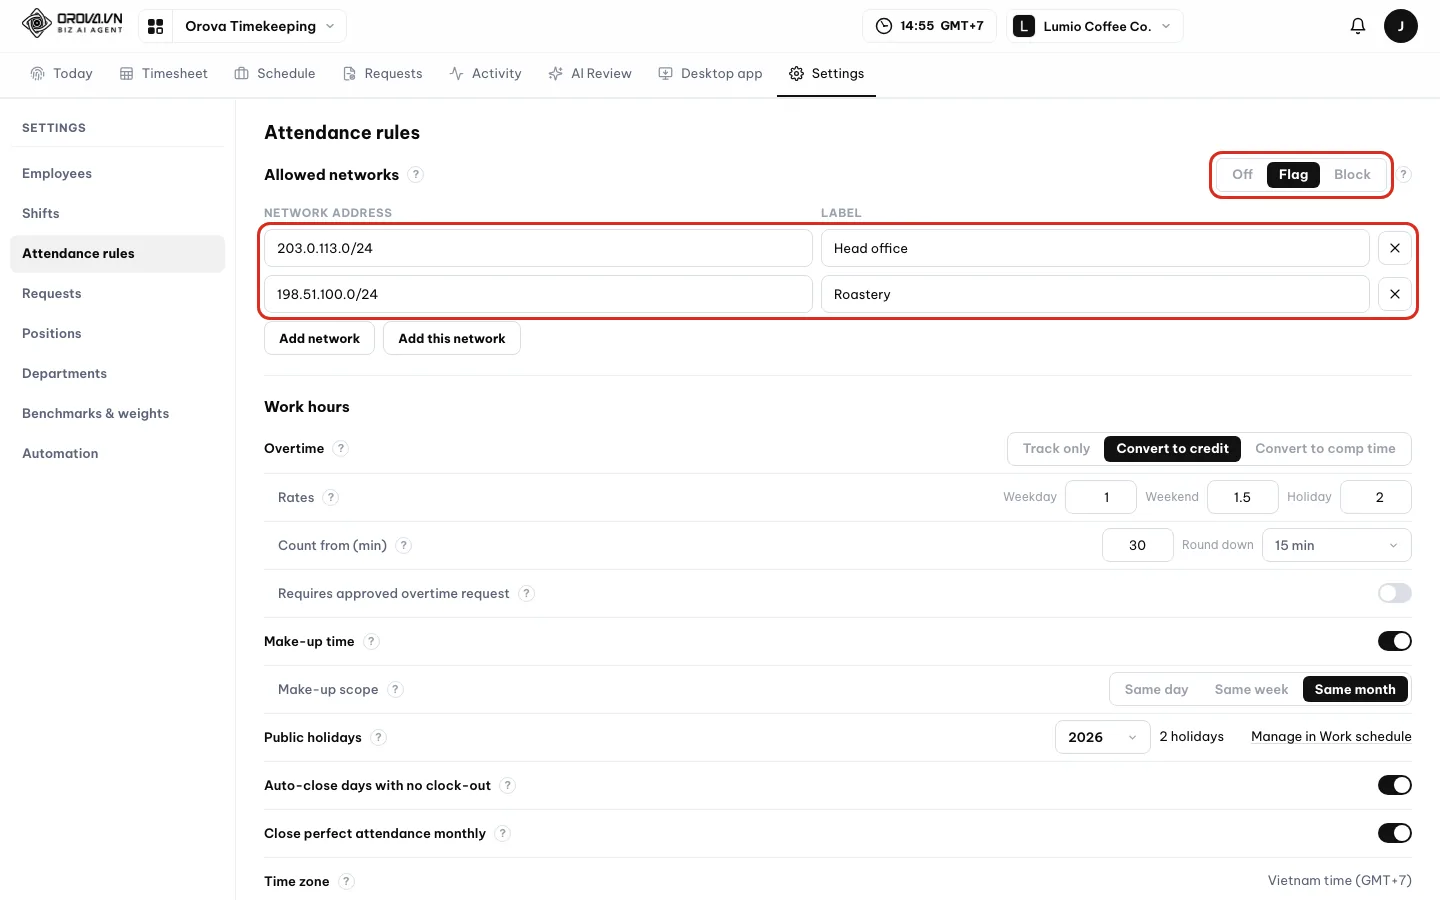Image resolution: width=1440 pixels, height=900 pixels.
Task: Follow Manage in Work schedule link
Action: (x=1331, y=737)
